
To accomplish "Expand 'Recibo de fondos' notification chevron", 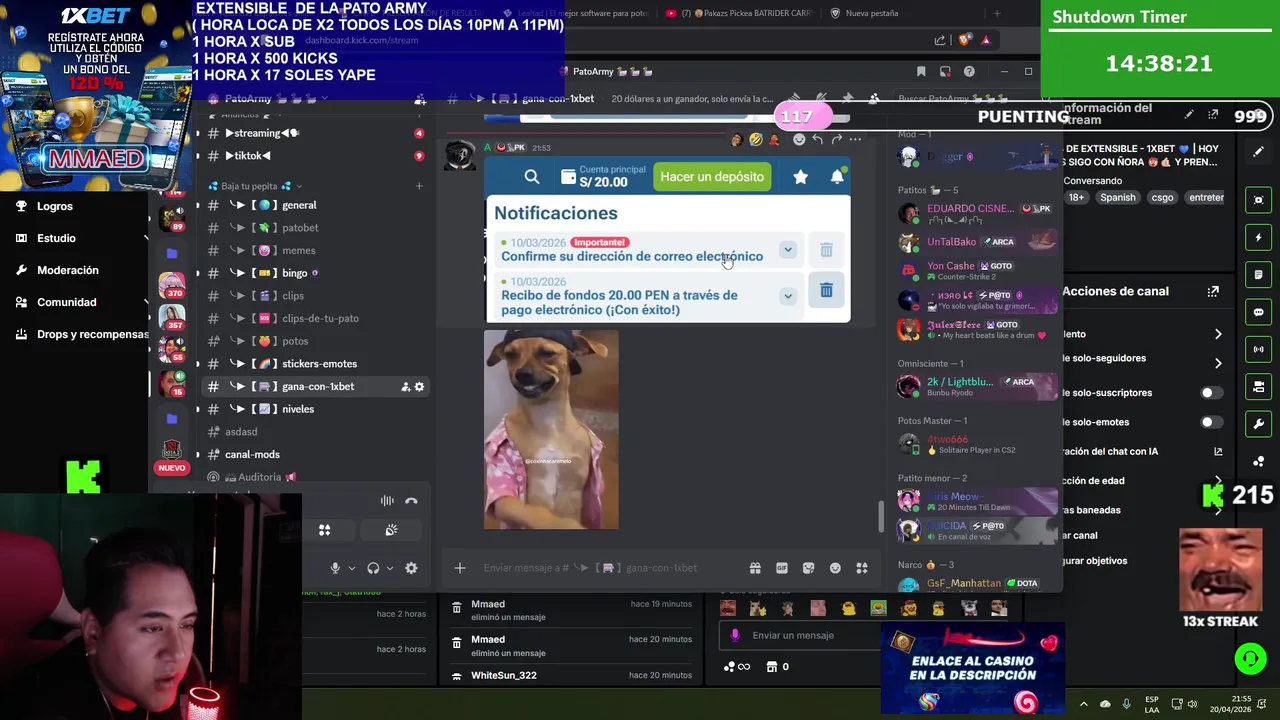I will 788,296.
